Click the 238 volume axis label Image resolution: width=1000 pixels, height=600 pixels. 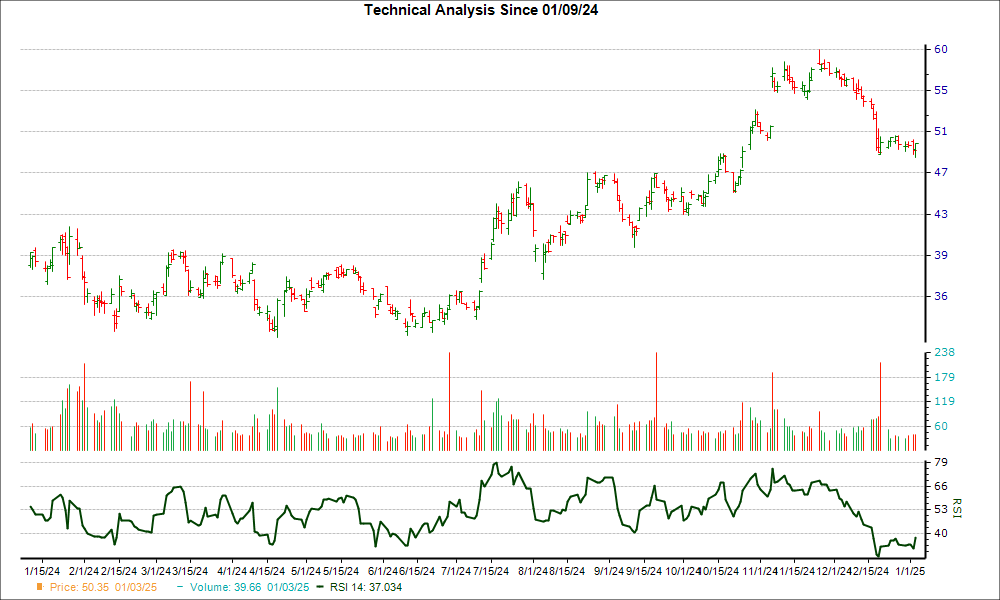tap(944, 353)
